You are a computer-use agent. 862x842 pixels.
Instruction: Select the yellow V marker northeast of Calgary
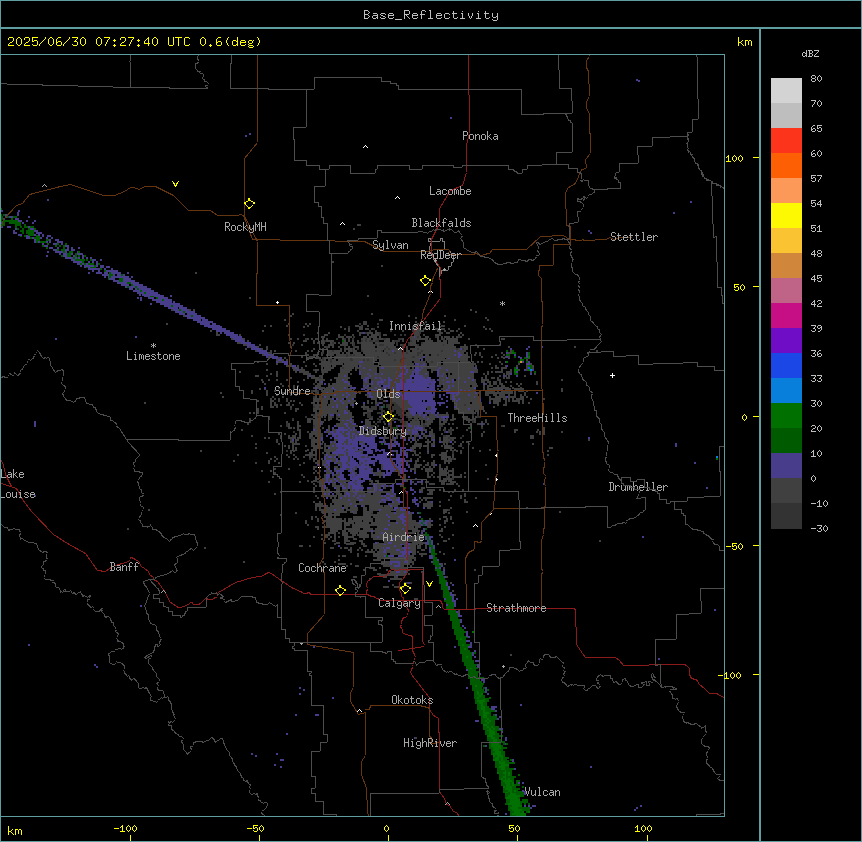tap(429, 584)
